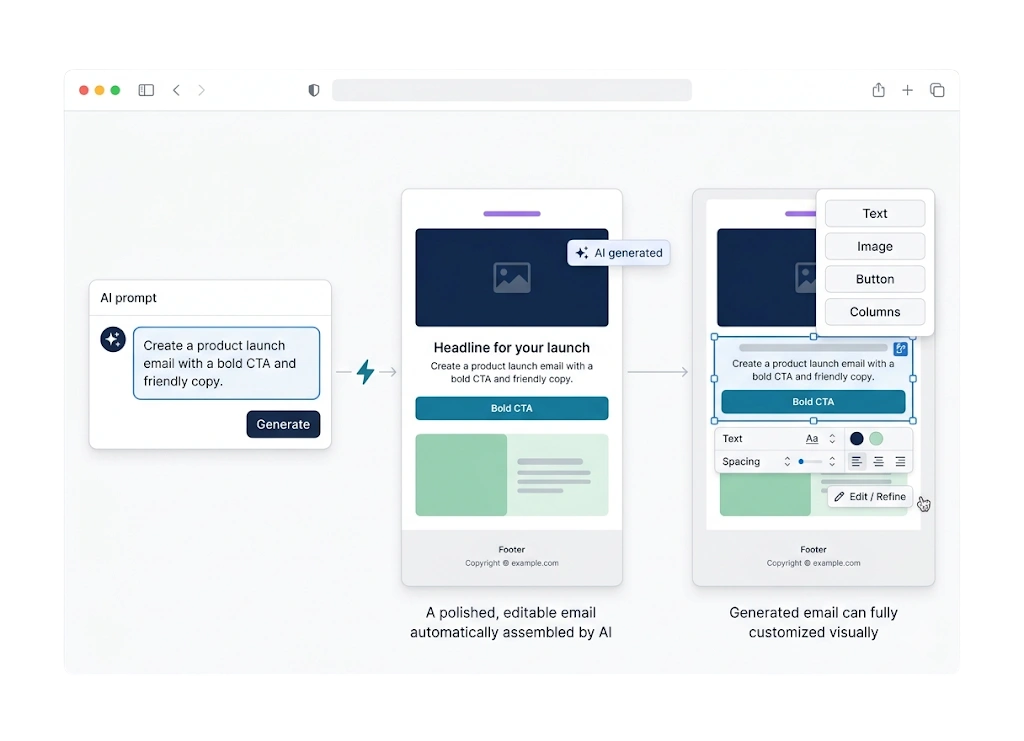Click the blue link icon on the selected block
Viewport: 1024px width, 741px height.
pyautogui.click(x=901, y=349)
